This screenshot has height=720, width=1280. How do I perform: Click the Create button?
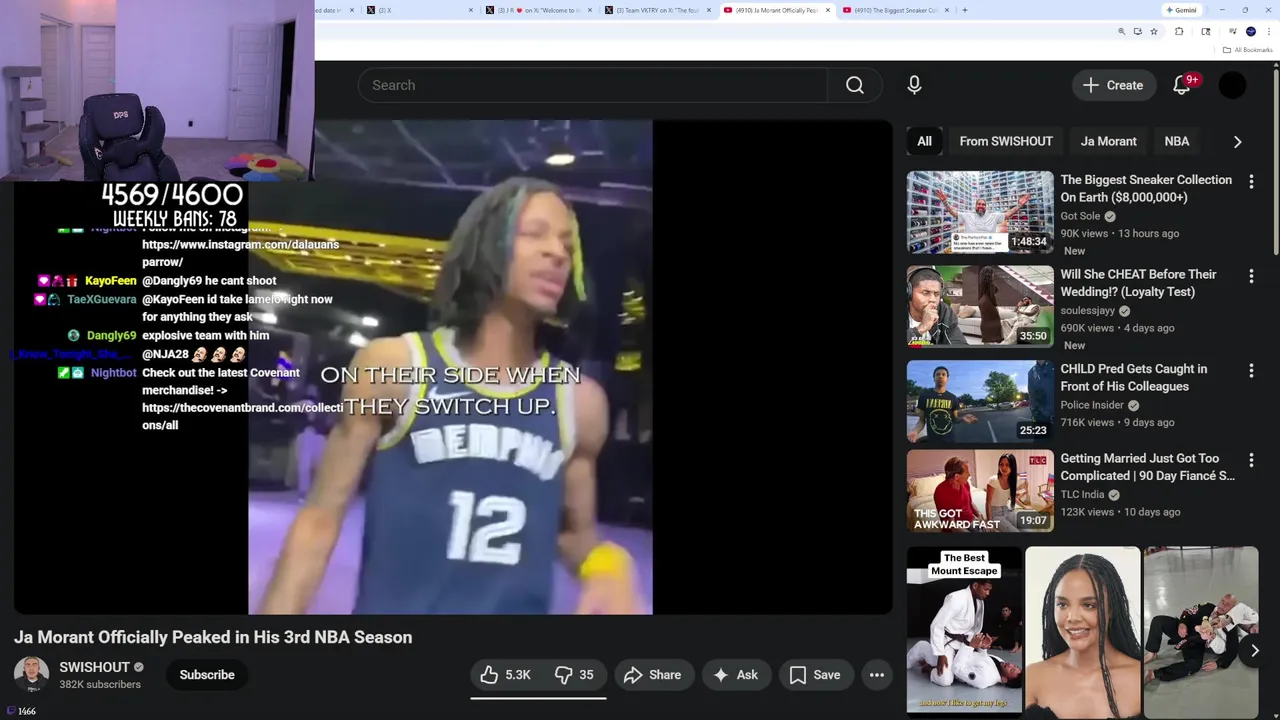pos(1113,85)
